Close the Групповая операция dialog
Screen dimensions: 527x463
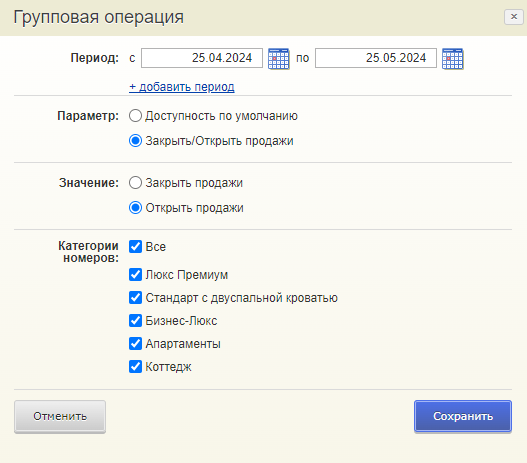pyautogui.click(x=514, y=17)
